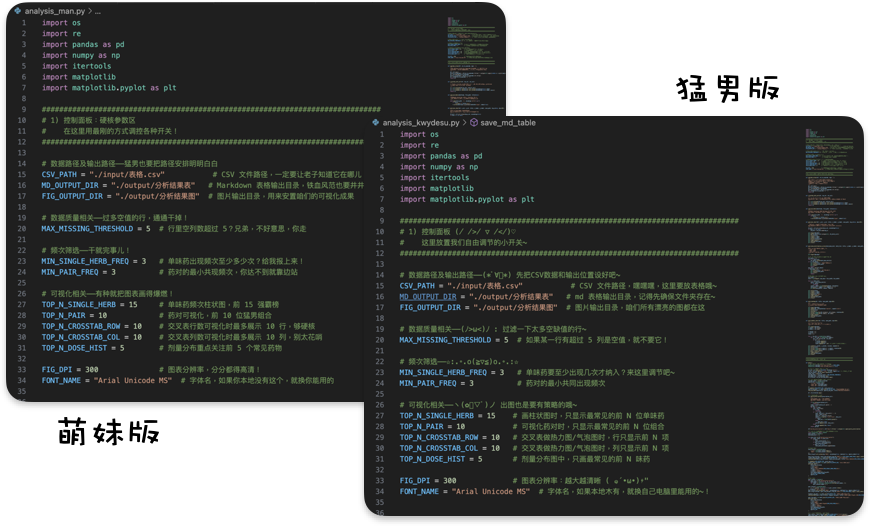Viewport: 870px width, 526px height.
Task: Click the chevron after analysis_kwydesu.py breadcrumb
Action: click(x=465, y=123)
